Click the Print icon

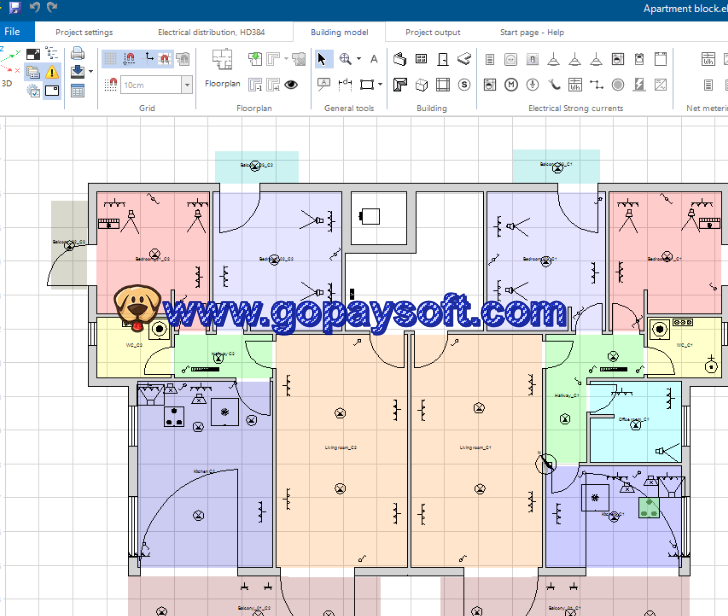point(77,54)
